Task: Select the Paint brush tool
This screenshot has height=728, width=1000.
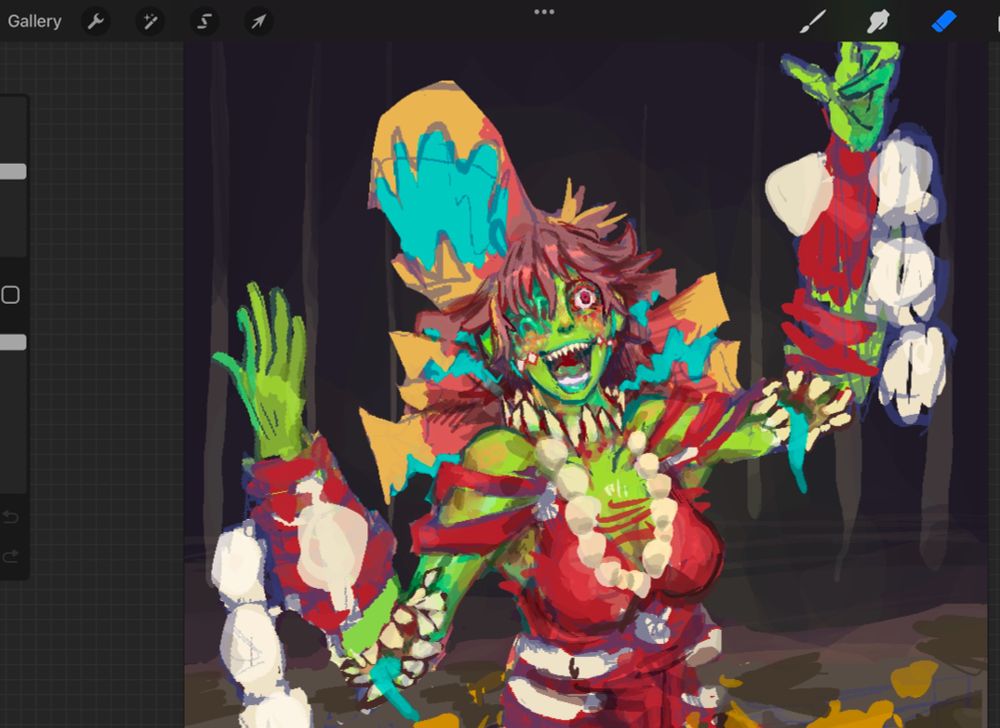Action: (x=812, y=21)
